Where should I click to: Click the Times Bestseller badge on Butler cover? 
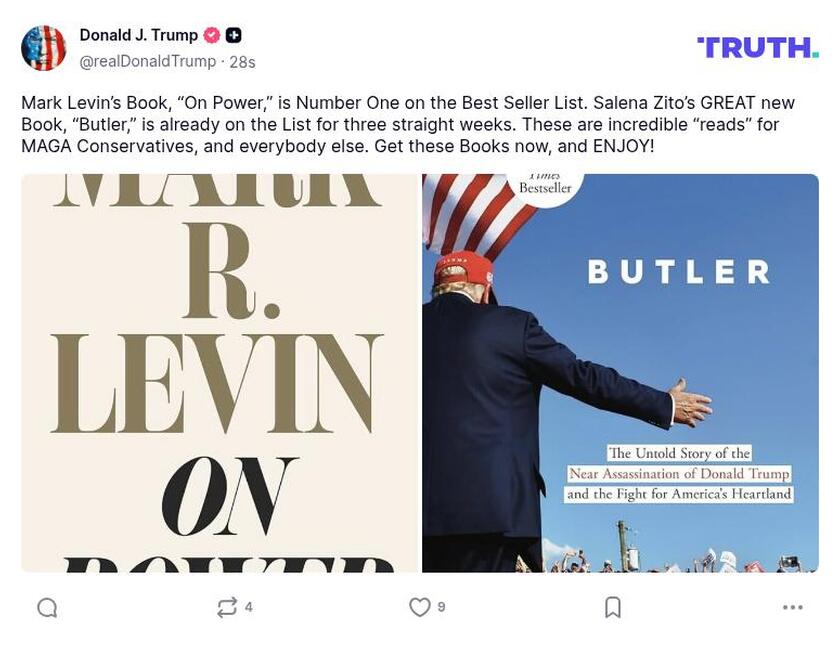click(545, 184)
